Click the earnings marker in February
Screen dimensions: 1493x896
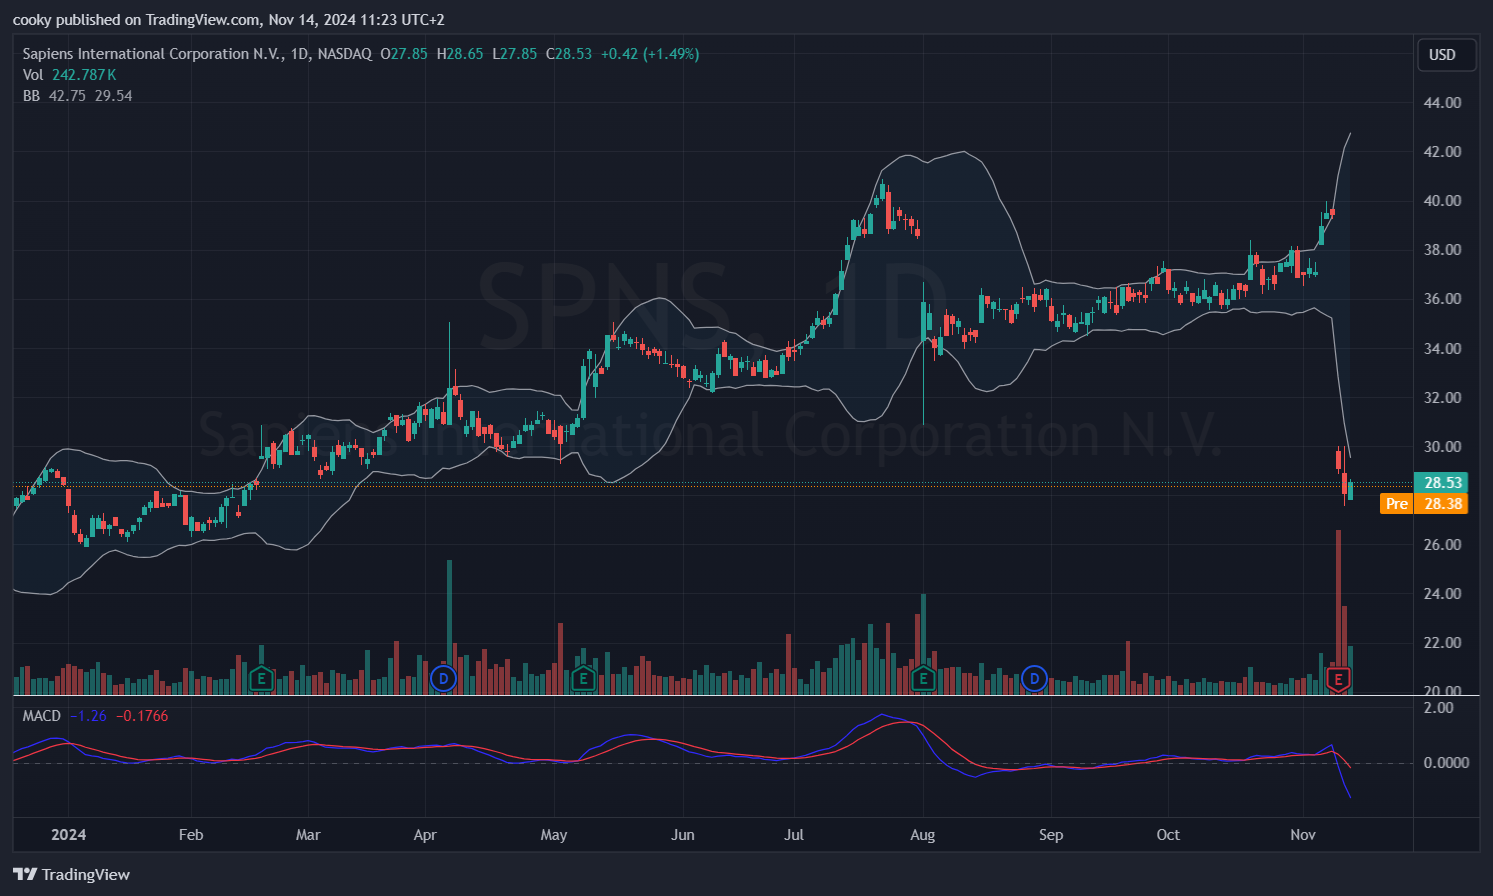(x=261, y=680)
